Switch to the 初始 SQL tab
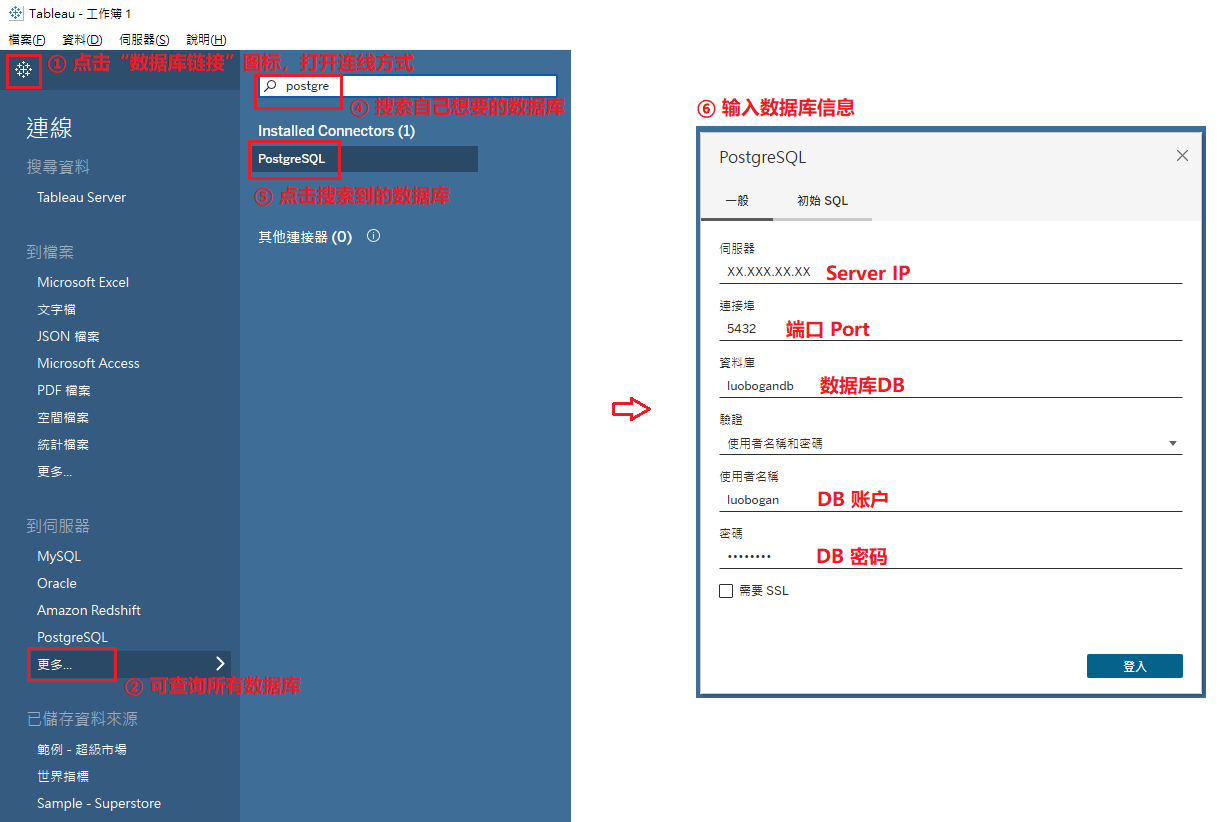Screen dimensions: 1224x822 (822, 200)
